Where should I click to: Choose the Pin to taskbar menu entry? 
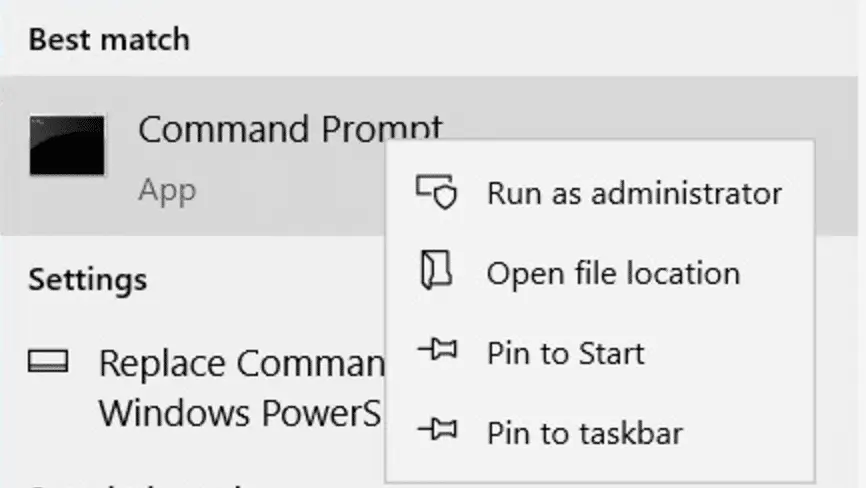click(x=584, y=433)
